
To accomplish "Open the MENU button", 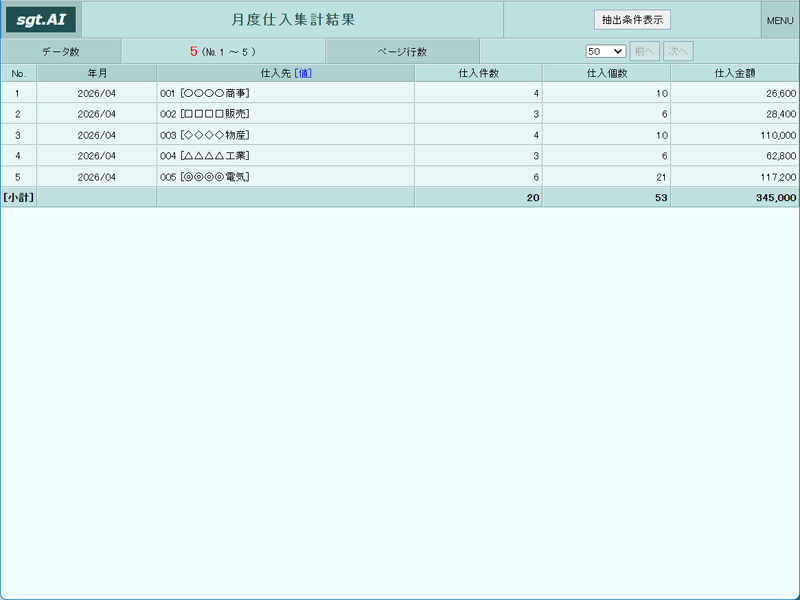I will tap(780, 20).
